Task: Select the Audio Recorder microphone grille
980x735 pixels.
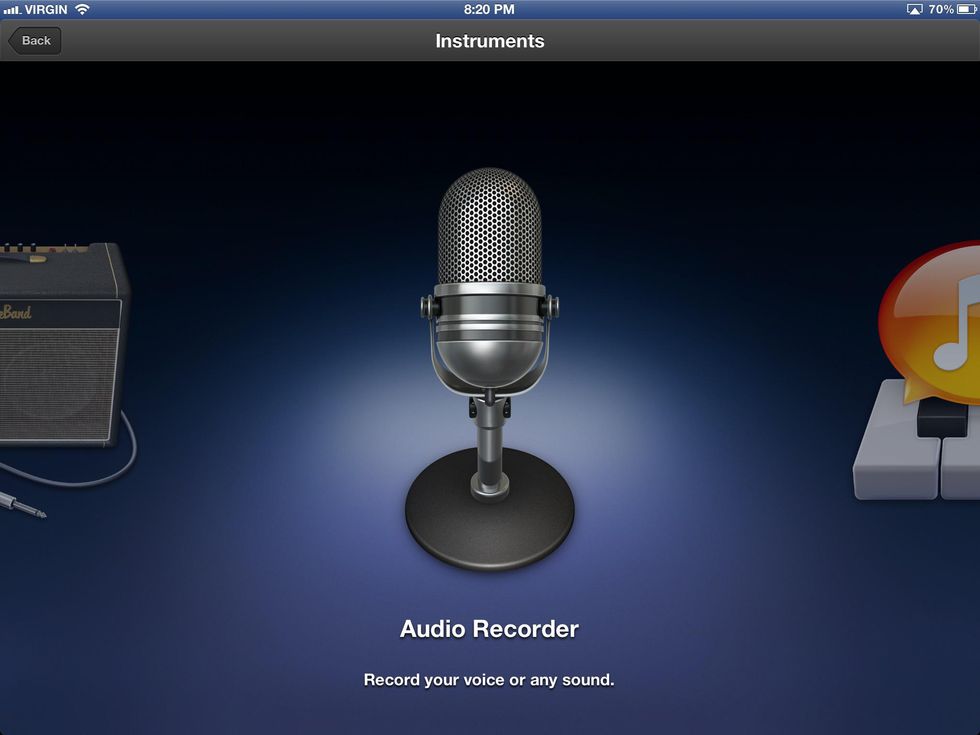Action: pos(489,229)
